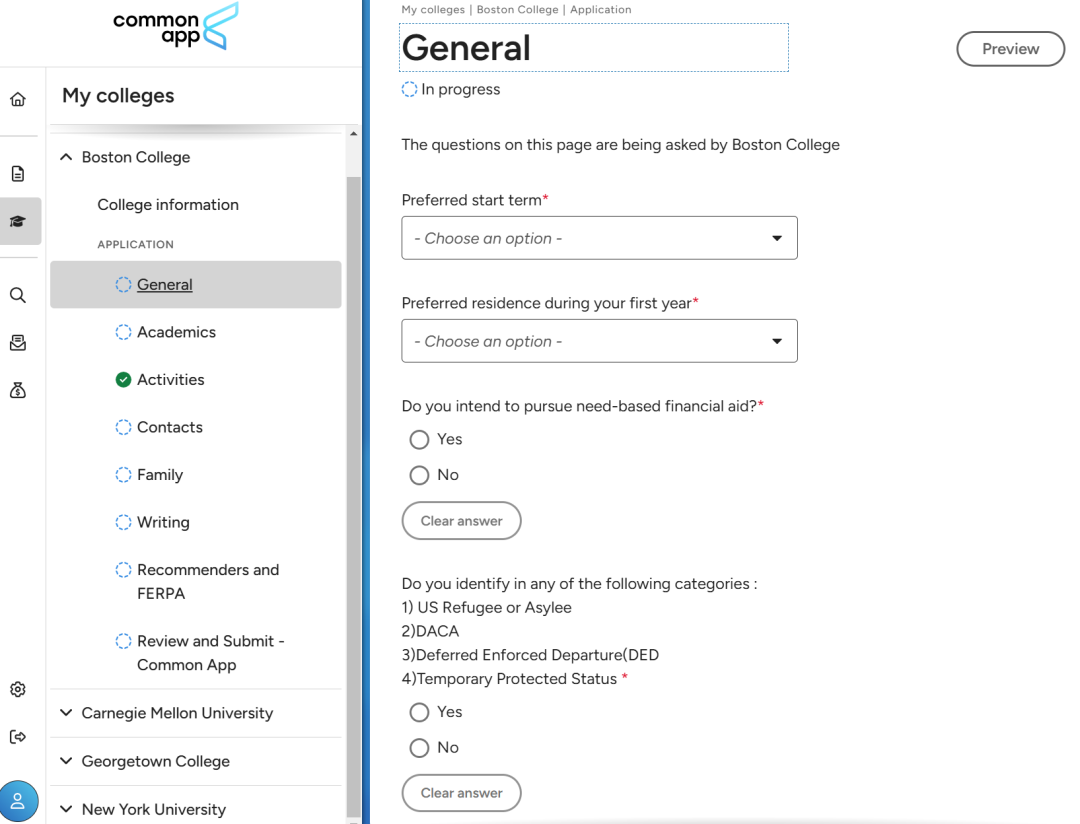This screenshot has height=824, width=1080.
Task: Go to the Family section
Action: tap(160, 475)
